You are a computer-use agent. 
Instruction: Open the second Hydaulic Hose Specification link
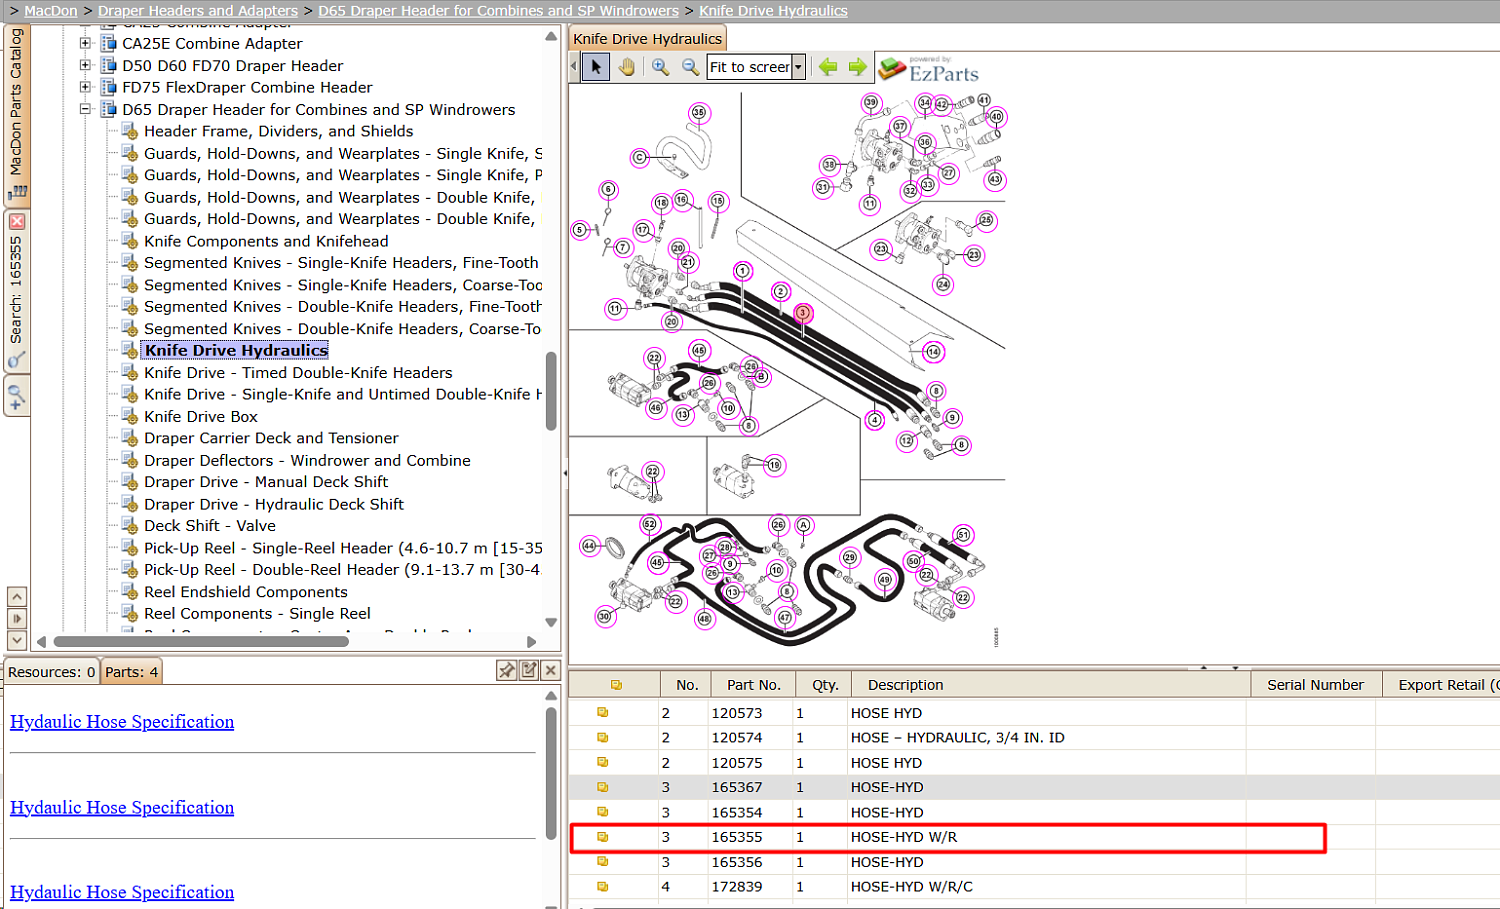pyautogui.click(x=122, y=808)
